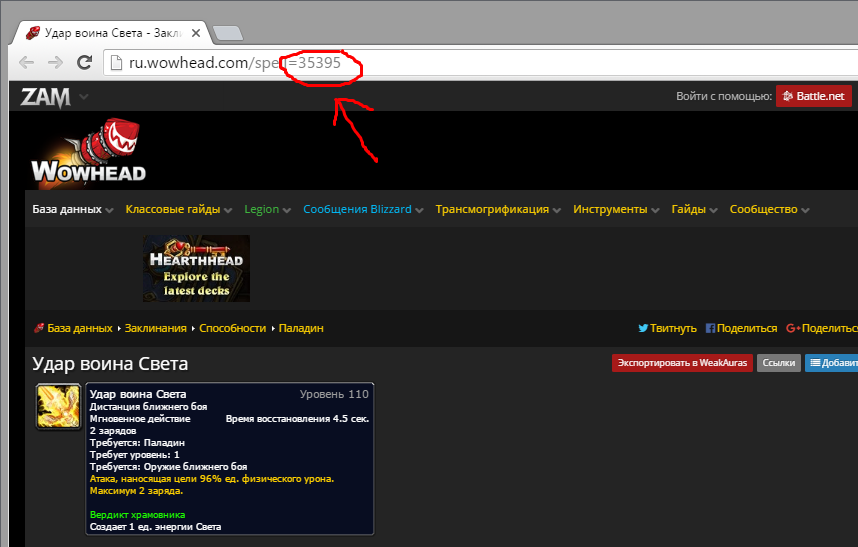Screen dimensions: 858x547
Task: Click Экспортировать в WeakAuras button
Action: (x=682, y=363)
